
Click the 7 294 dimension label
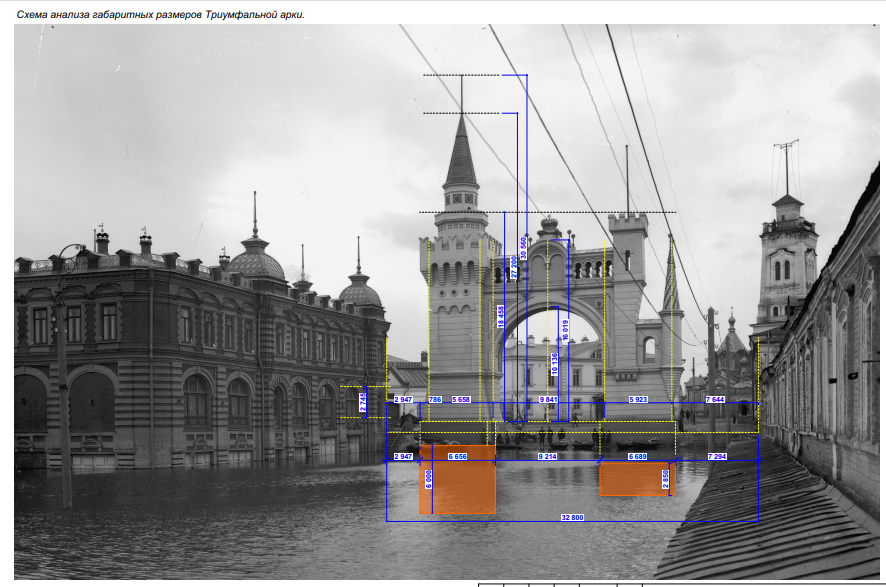pyautogui.click(x=717, y=456)
